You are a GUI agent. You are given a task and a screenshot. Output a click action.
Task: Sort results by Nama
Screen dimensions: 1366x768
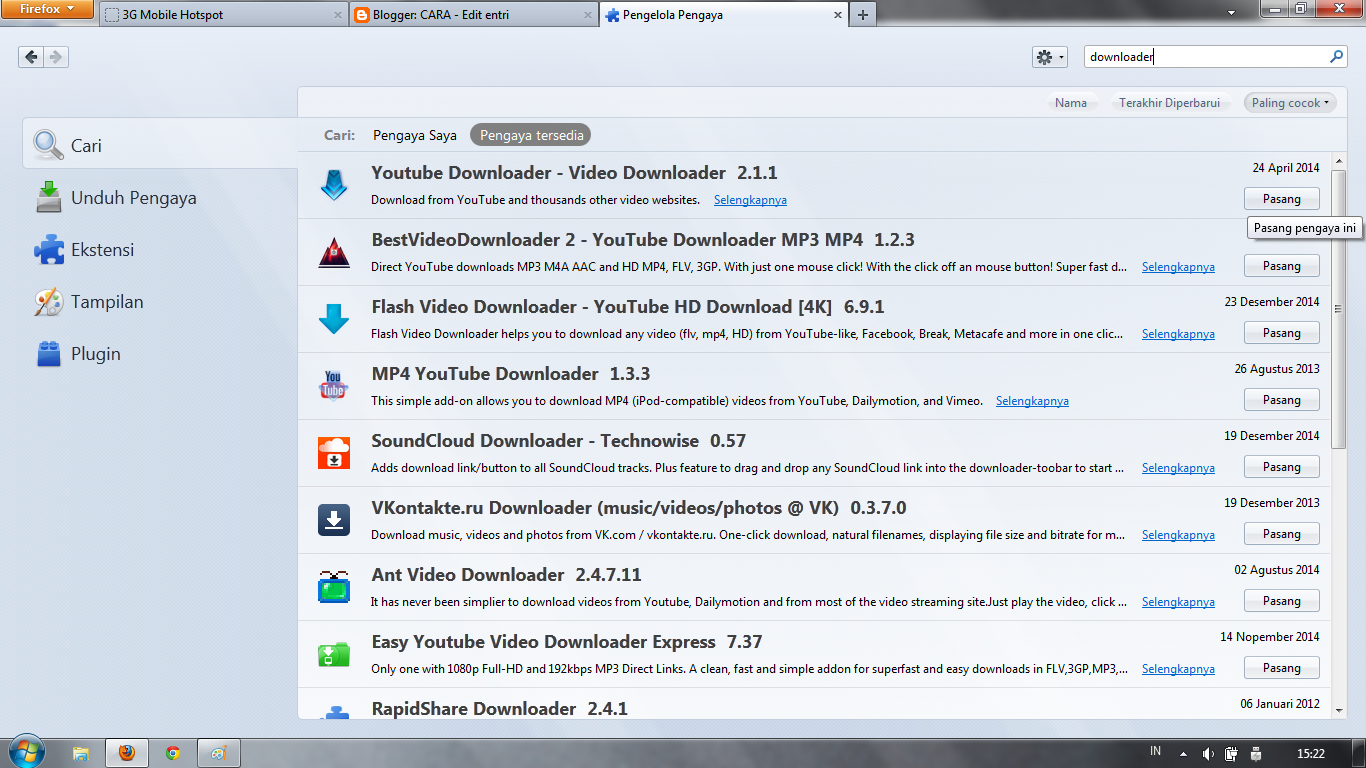click(x=1070, y=102)
